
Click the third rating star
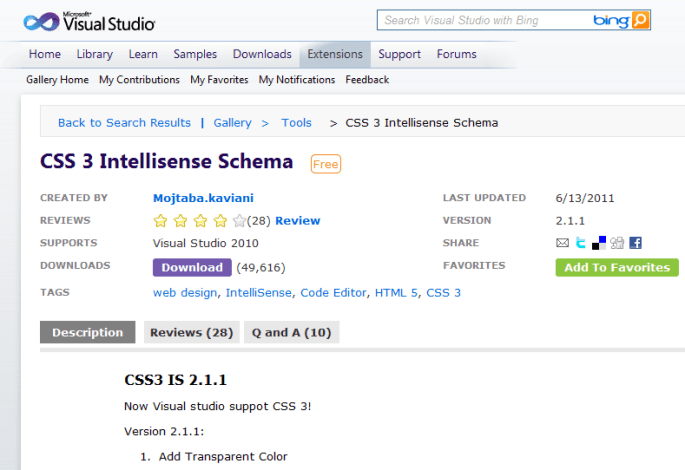coord(201,221)
